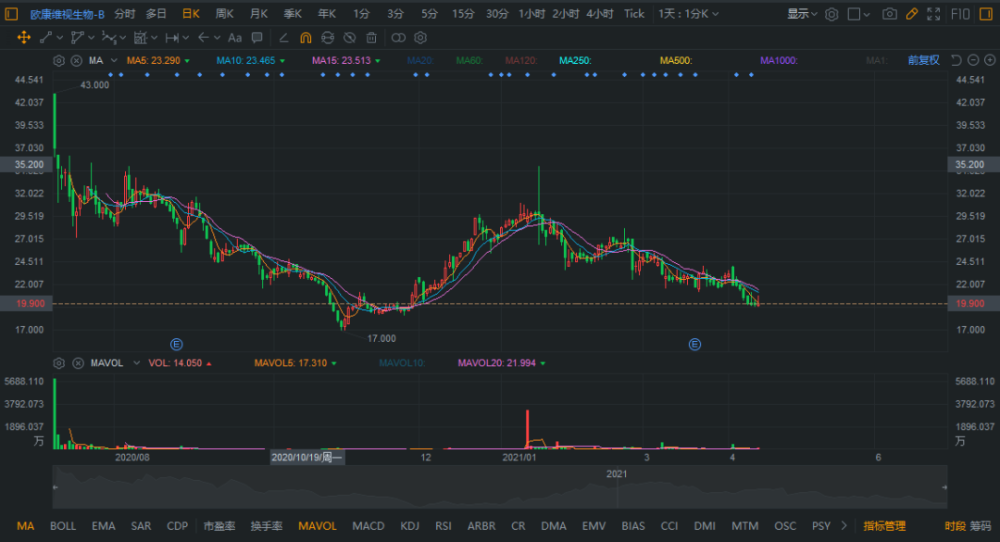Viewport: 1000px width, 542px height.
Task: Remove the MAVOL indicator with X
Action: pos(78,363)
